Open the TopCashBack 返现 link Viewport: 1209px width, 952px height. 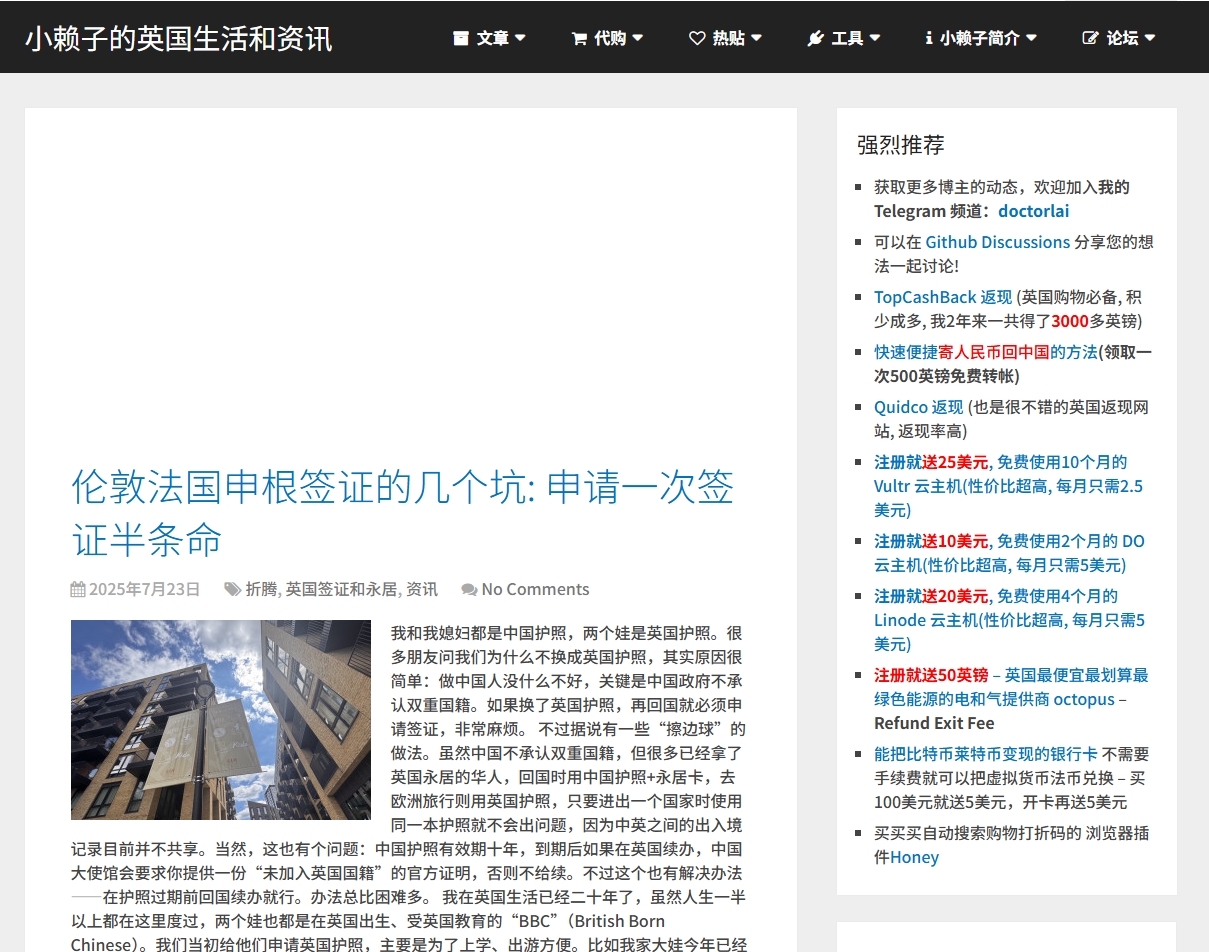point(941,297)
